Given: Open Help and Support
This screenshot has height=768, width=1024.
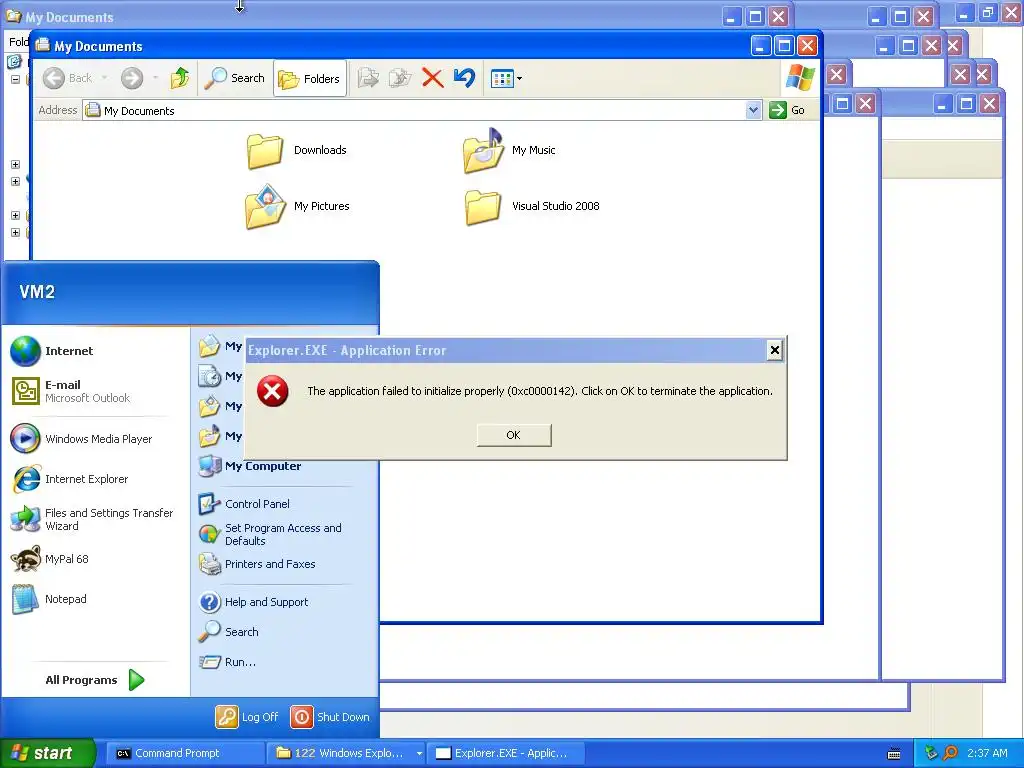Looking at the screenshot, I should point(253,601).
